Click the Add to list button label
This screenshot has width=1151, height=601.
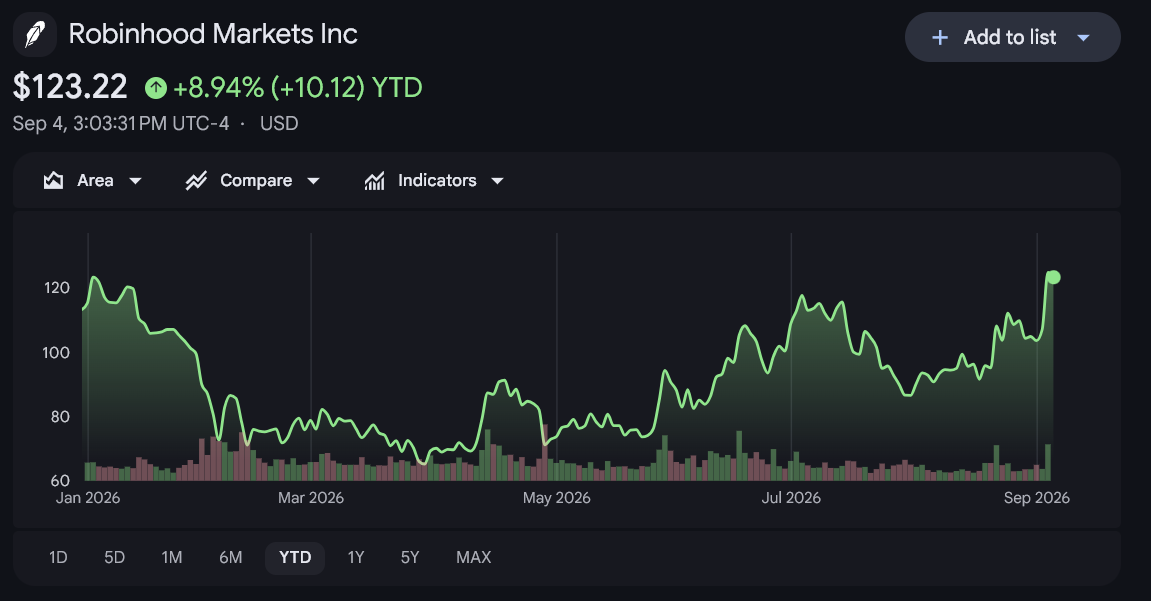tap(1010, 37)
